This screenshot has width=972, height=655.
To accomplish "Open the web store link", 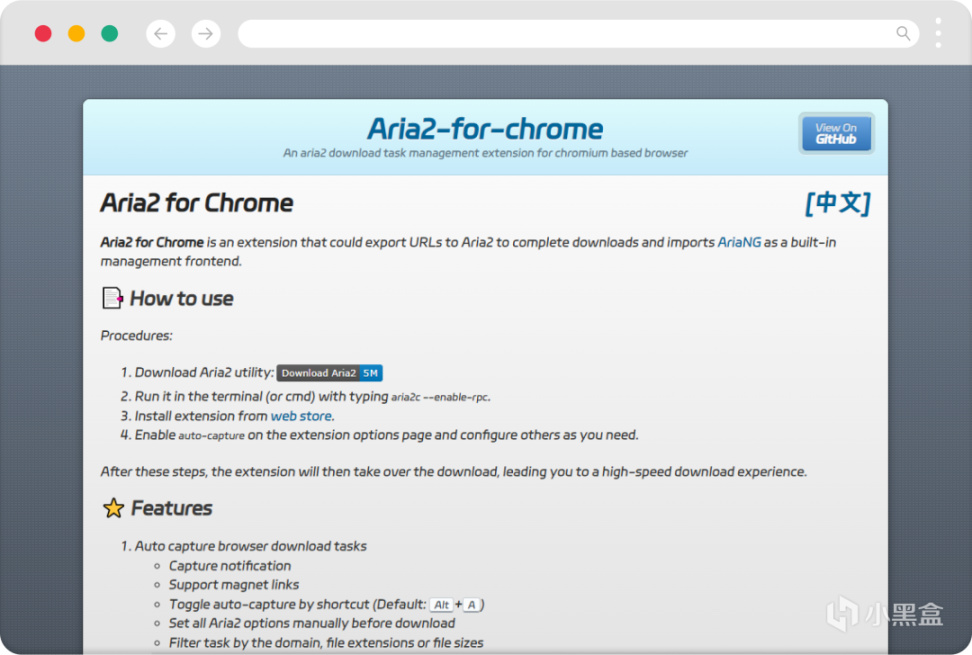I will [301, 416].
